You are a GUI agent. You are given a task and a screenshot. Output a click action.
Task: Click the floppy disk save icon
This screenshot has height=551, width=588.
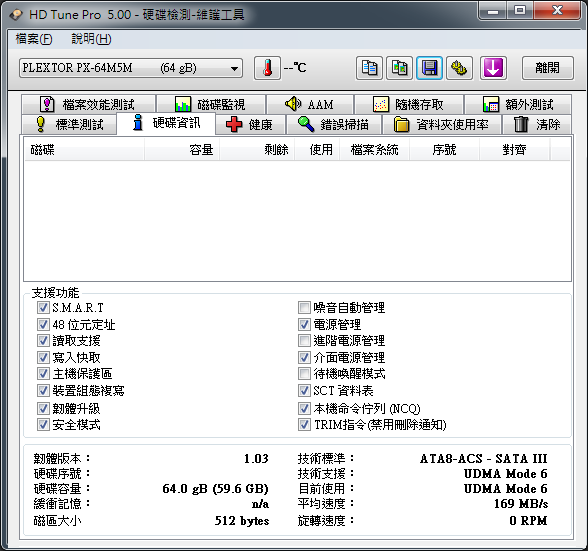[429, 68]
